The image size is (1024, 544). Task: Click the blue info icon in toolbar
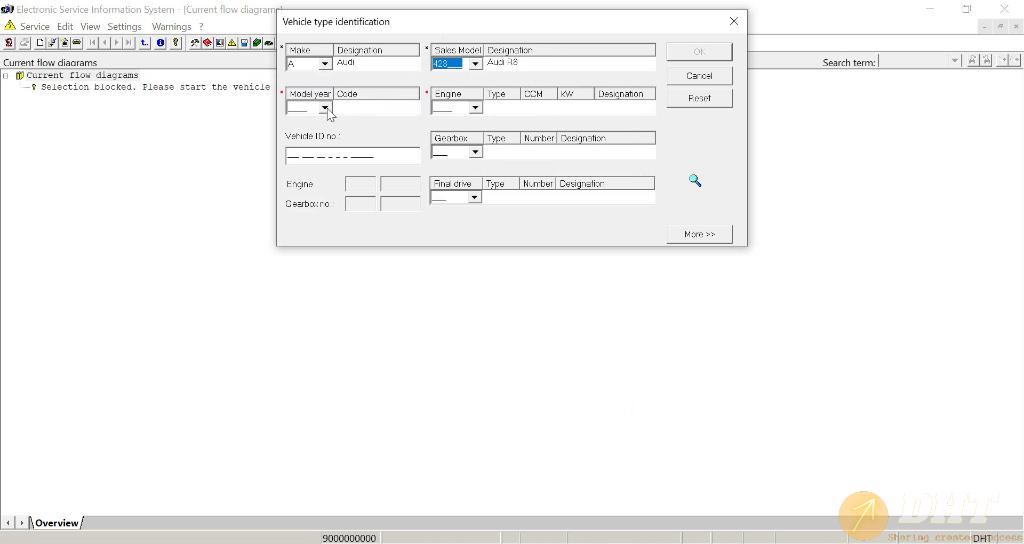(160, 43)
